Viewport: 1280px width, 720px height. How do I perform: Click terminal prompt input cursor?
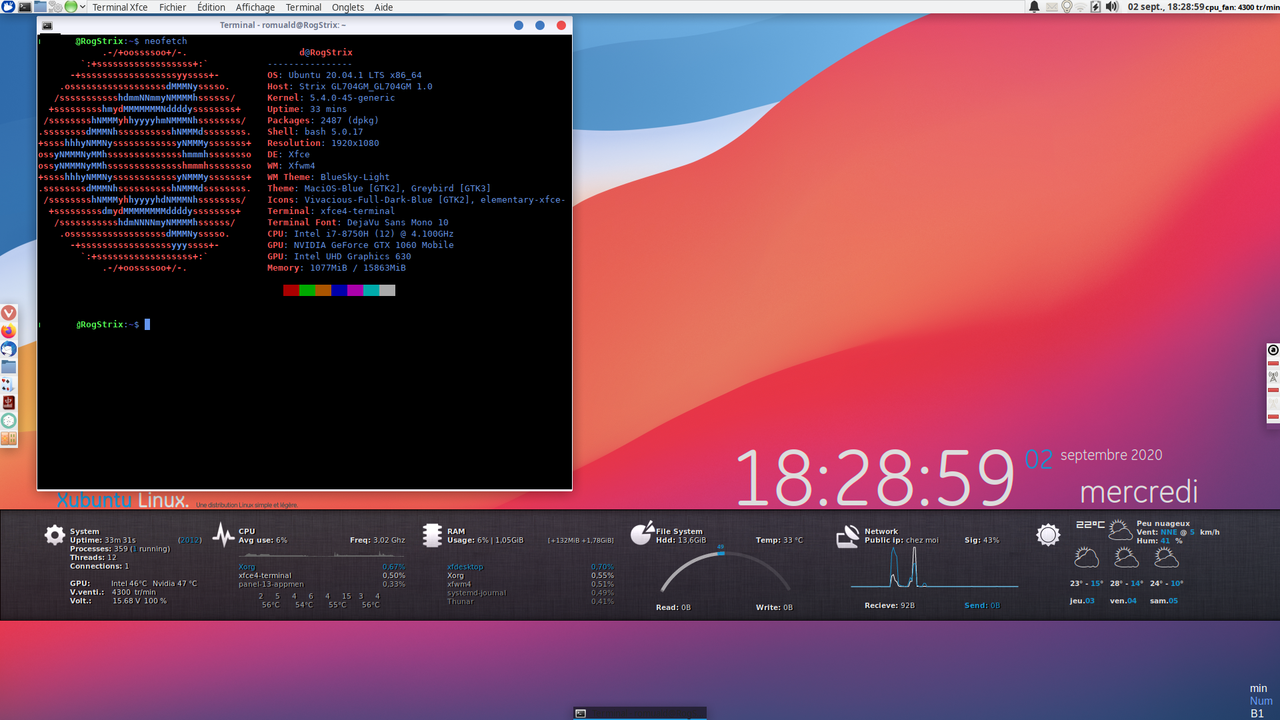[x=147, y=324]
